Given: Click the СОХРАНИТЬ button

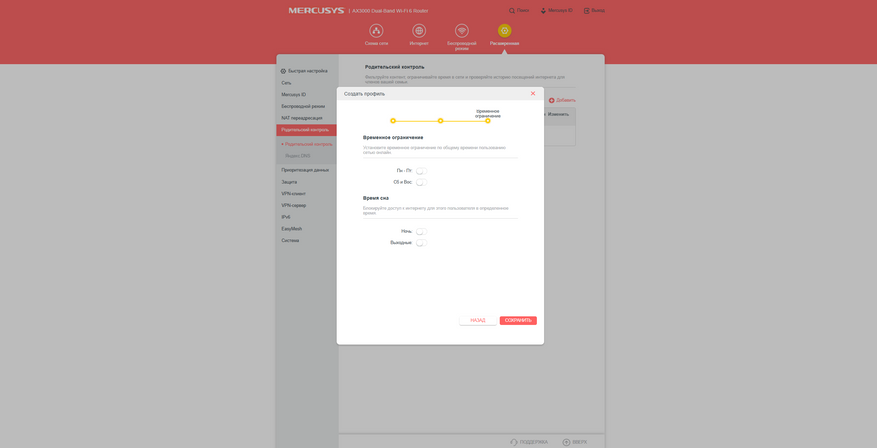Looking at the screenshot, I should 518,320.
